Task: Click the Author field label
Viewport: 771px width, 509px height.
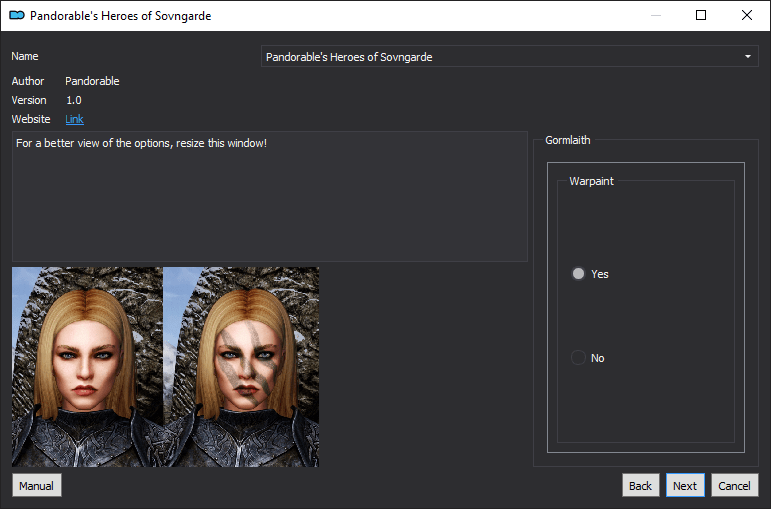Action: (28, 81)
